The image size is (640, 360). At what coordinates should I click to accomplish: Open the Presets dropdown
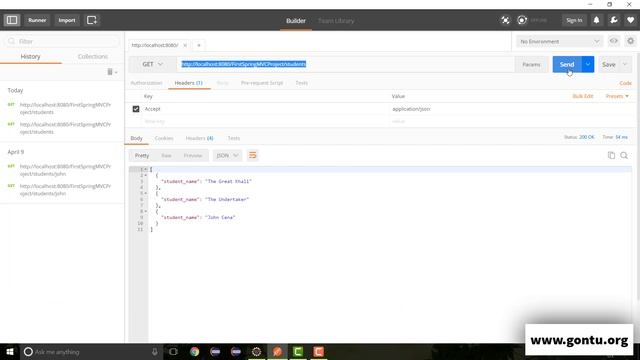(x=617, y=96)
